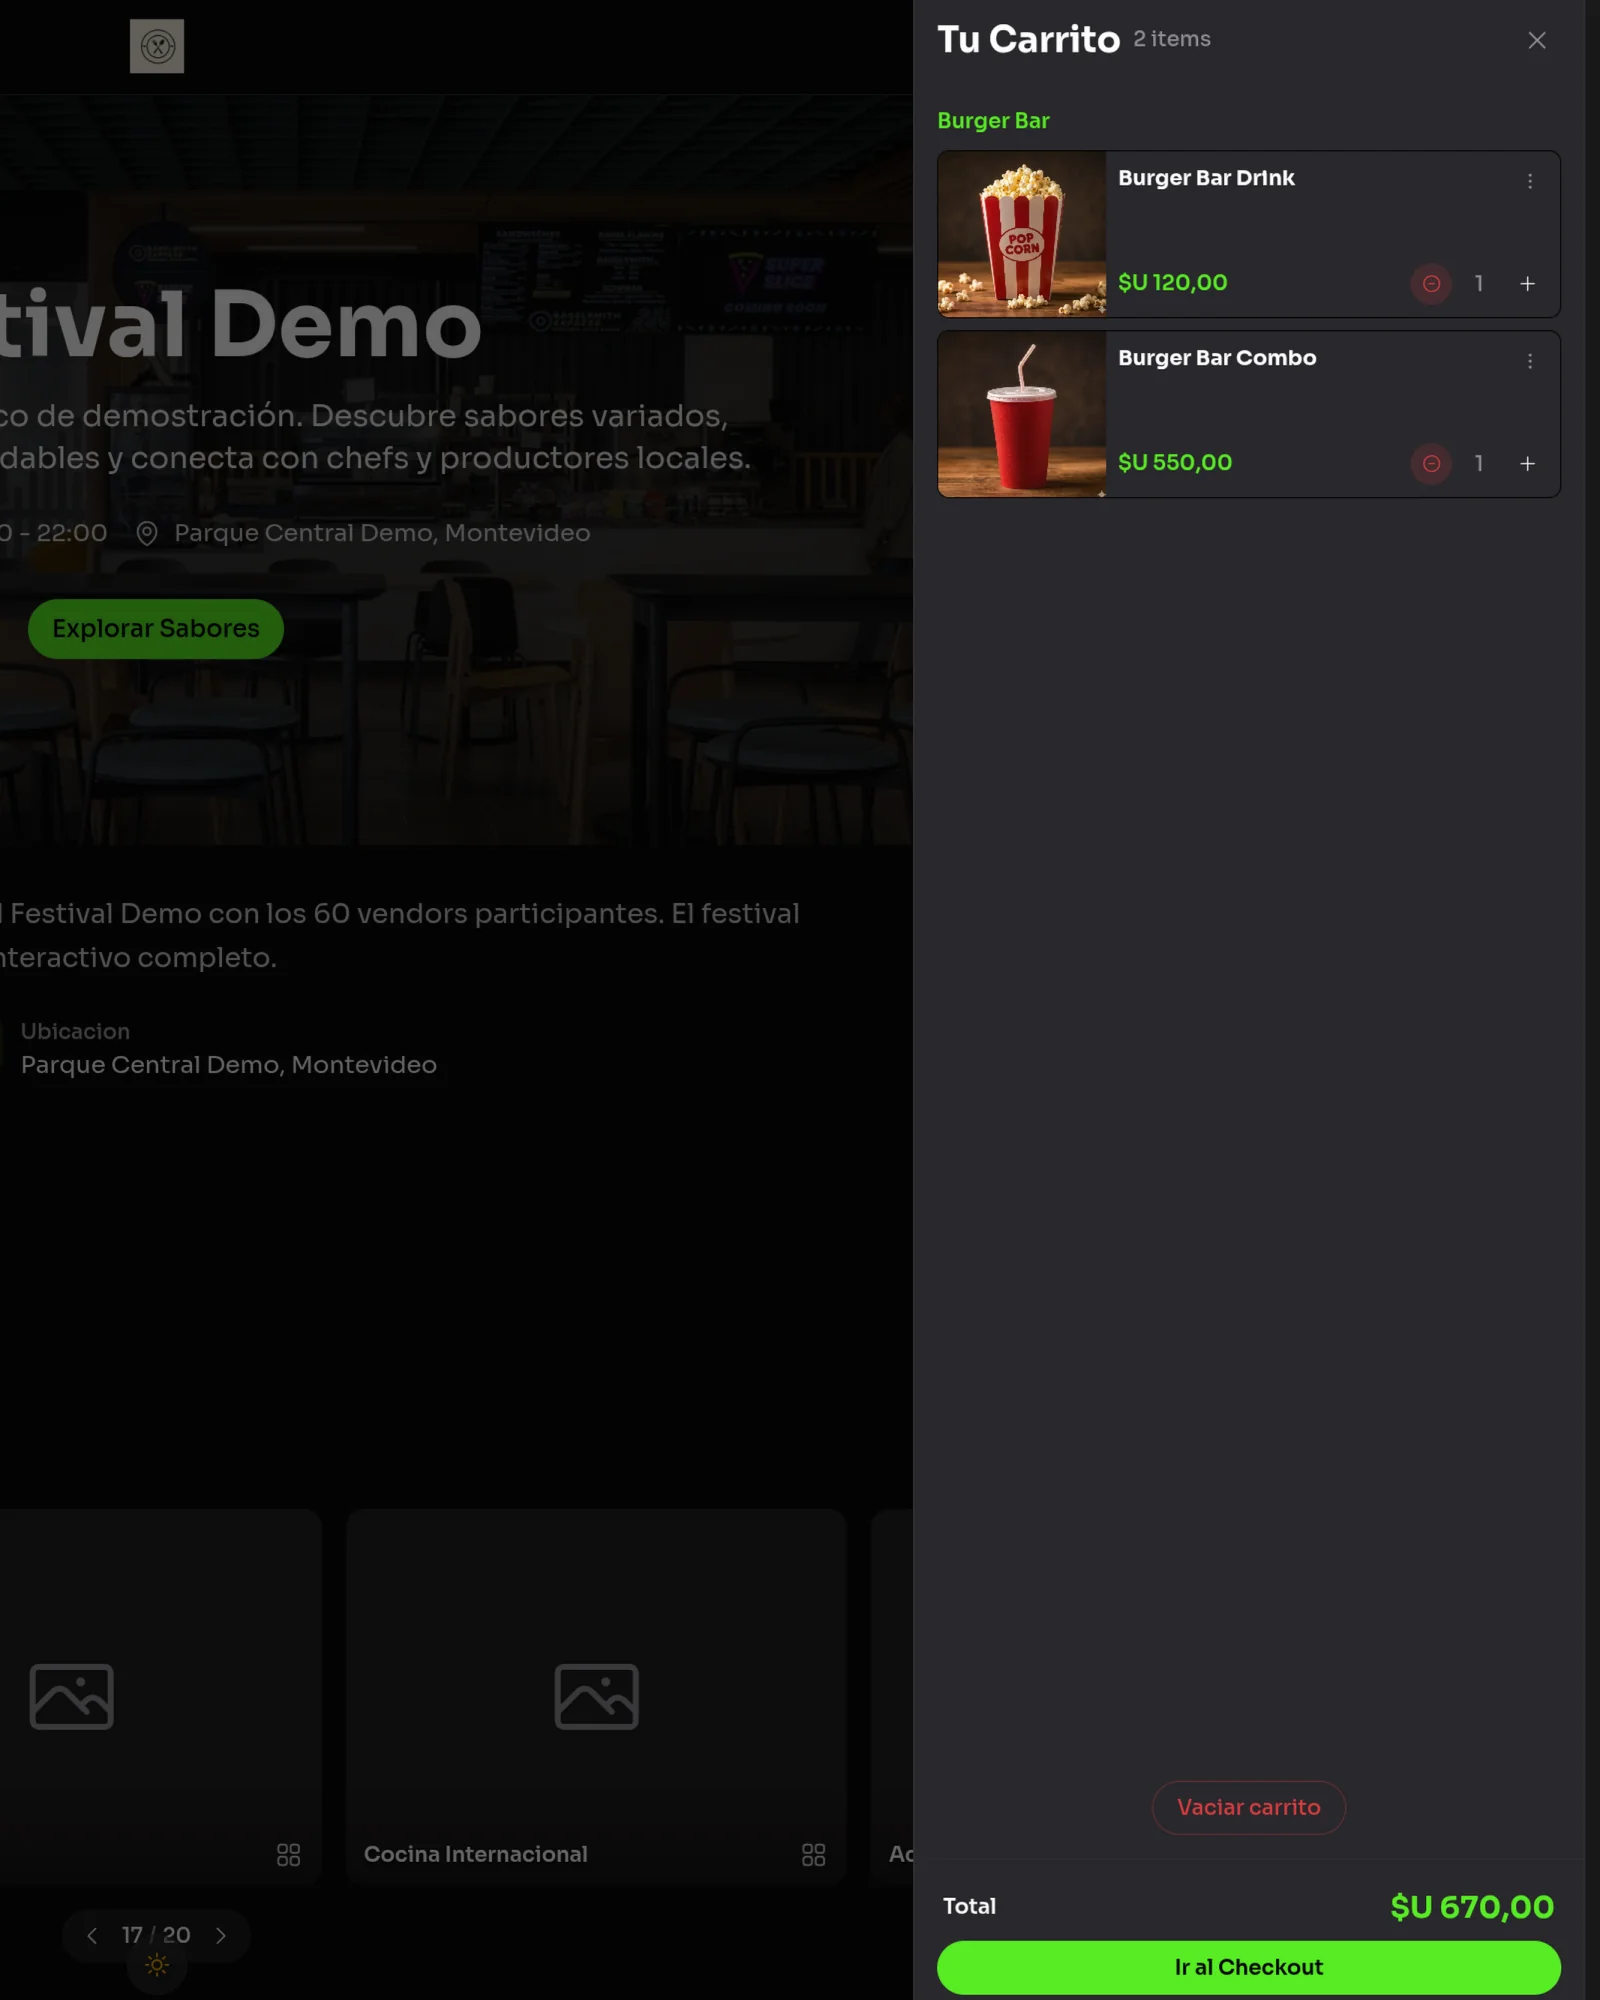Click the Burger Bar Drink item title
The width and height of the screenshot is (1600, 2000).
pos(1206,178)
